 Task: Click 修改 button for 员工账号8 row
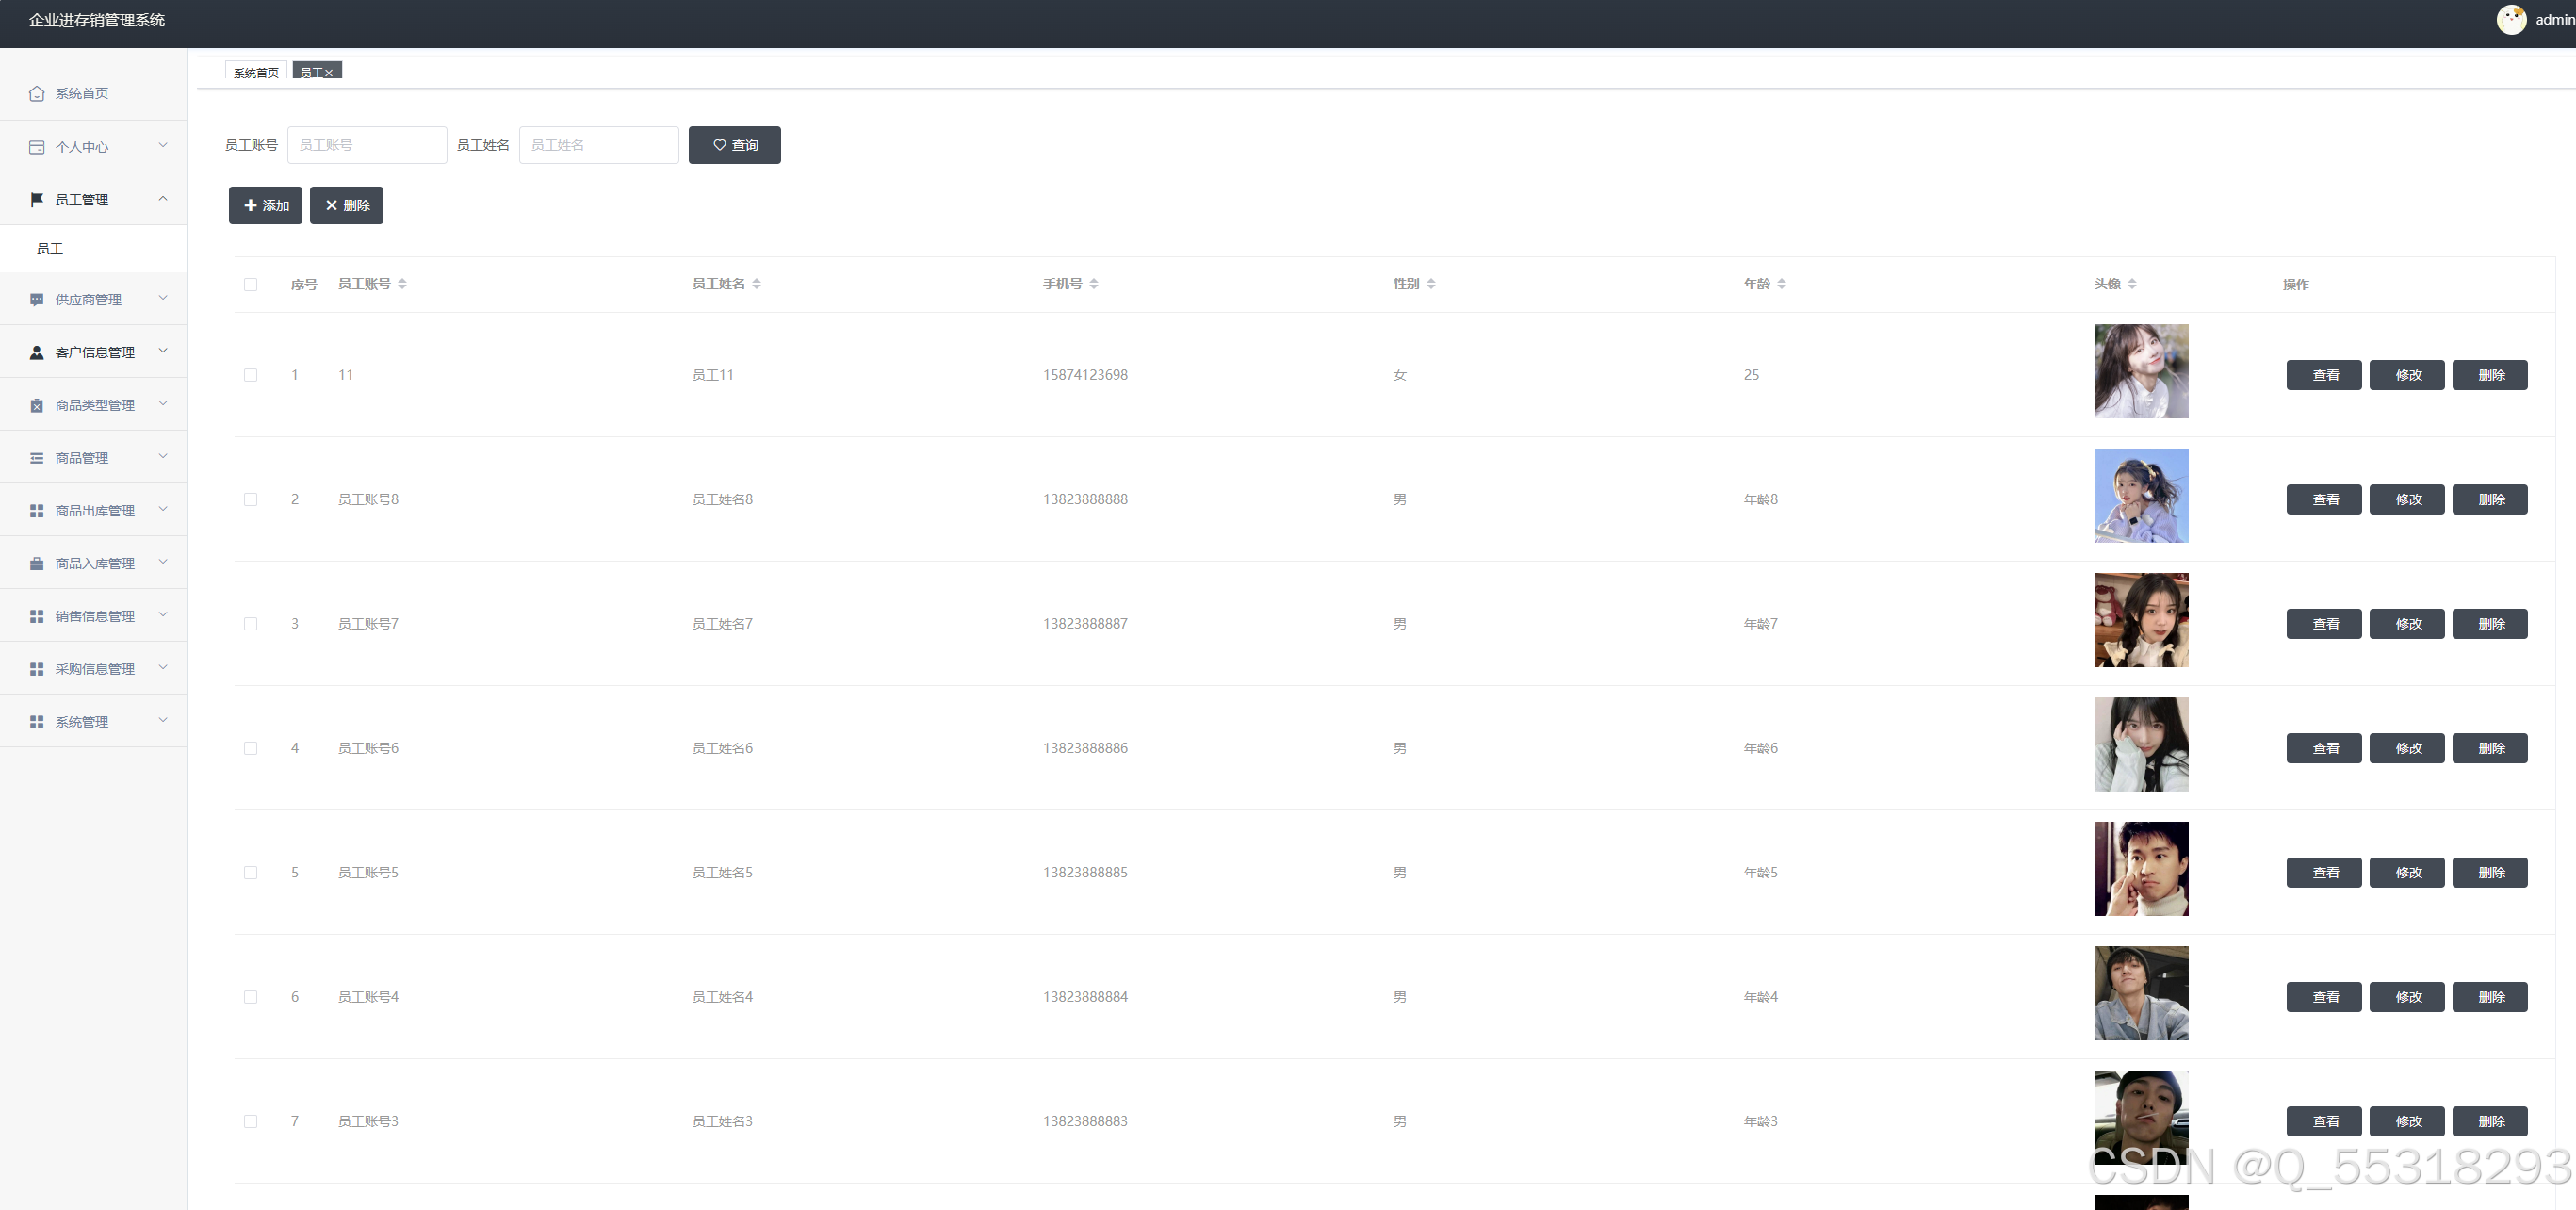coord(2407,499)
